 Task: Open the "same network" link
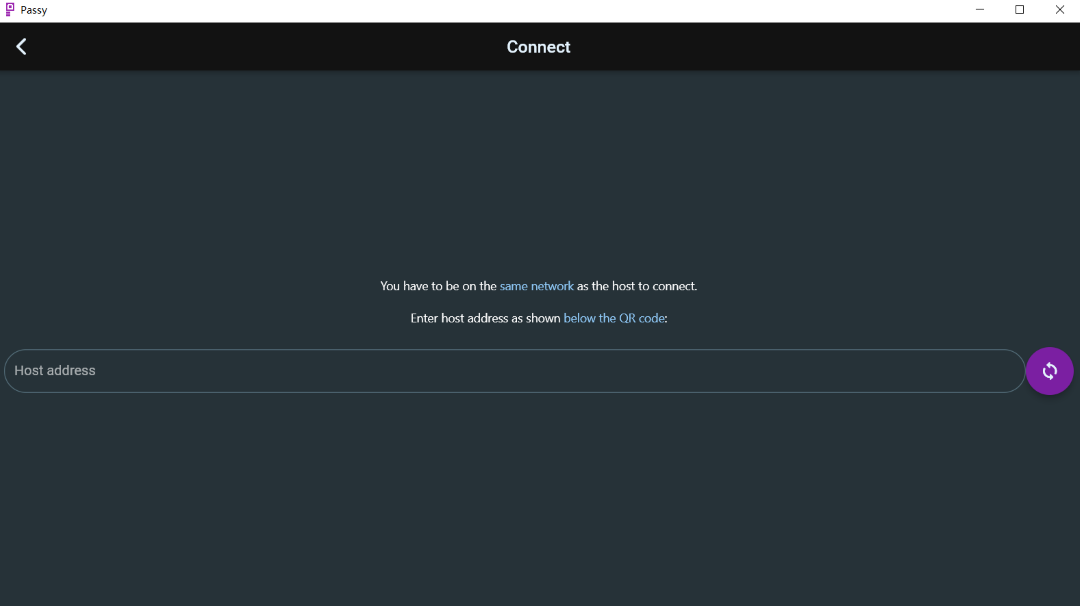click(x=536, y=286)
